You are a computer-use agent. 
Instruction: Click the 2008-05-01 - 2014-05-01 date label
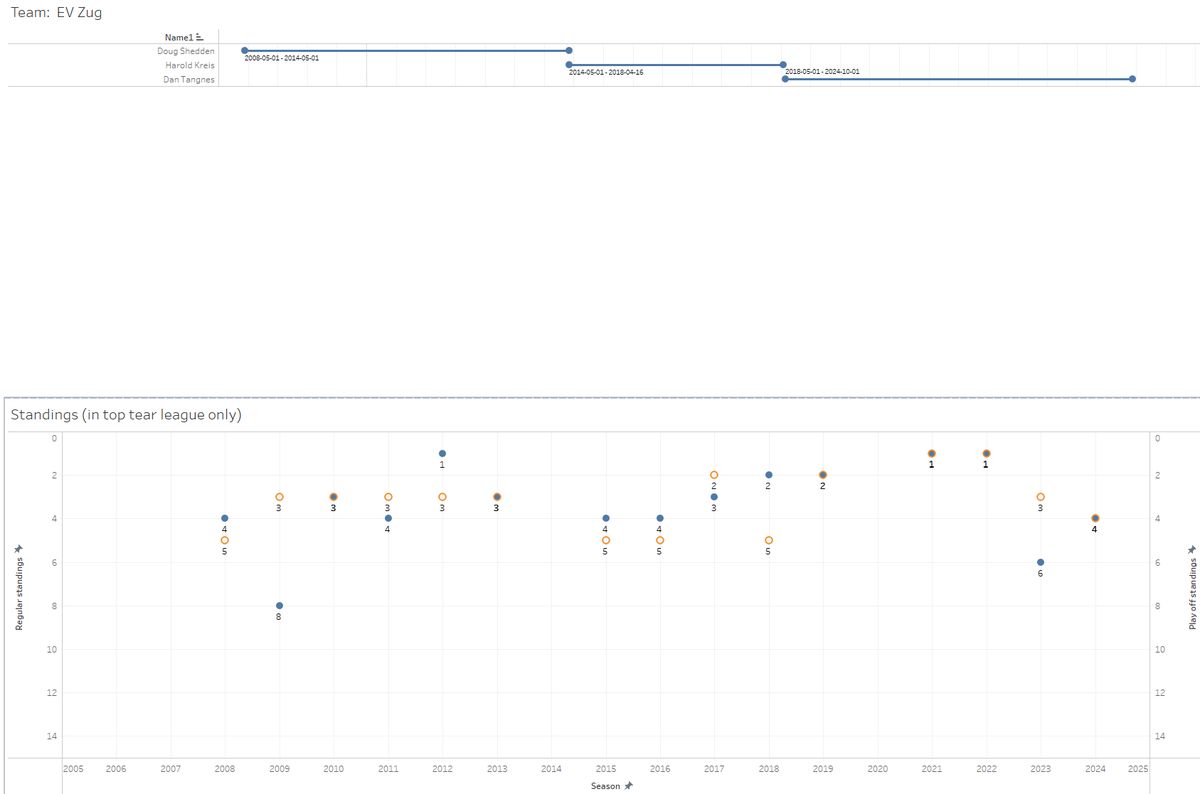(x=282, y=58)
